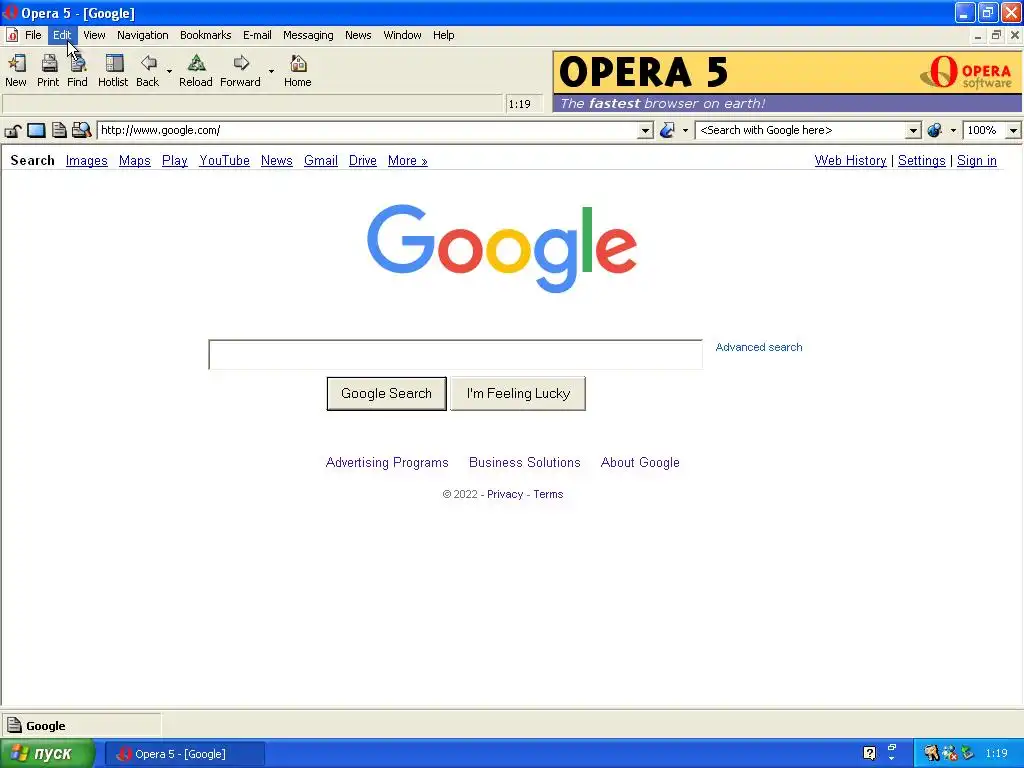Click inside the Google search text box
Viewport: 1024px width, 768px height.
[455, 355]
